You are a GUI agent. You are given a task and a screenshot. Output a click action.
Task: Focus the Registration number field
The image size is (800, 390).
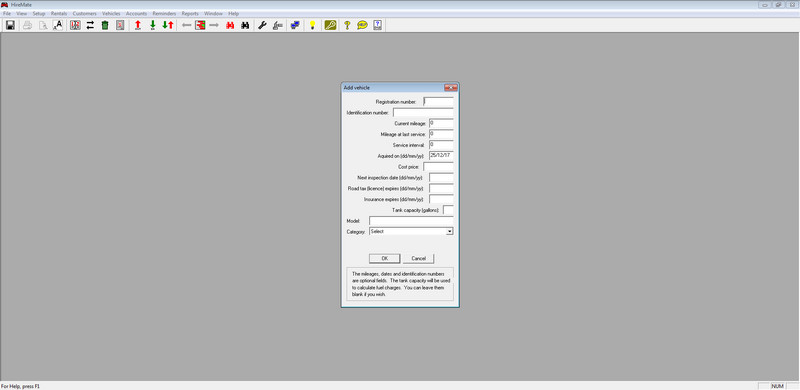pyautogui.click(x=438, y=102)
